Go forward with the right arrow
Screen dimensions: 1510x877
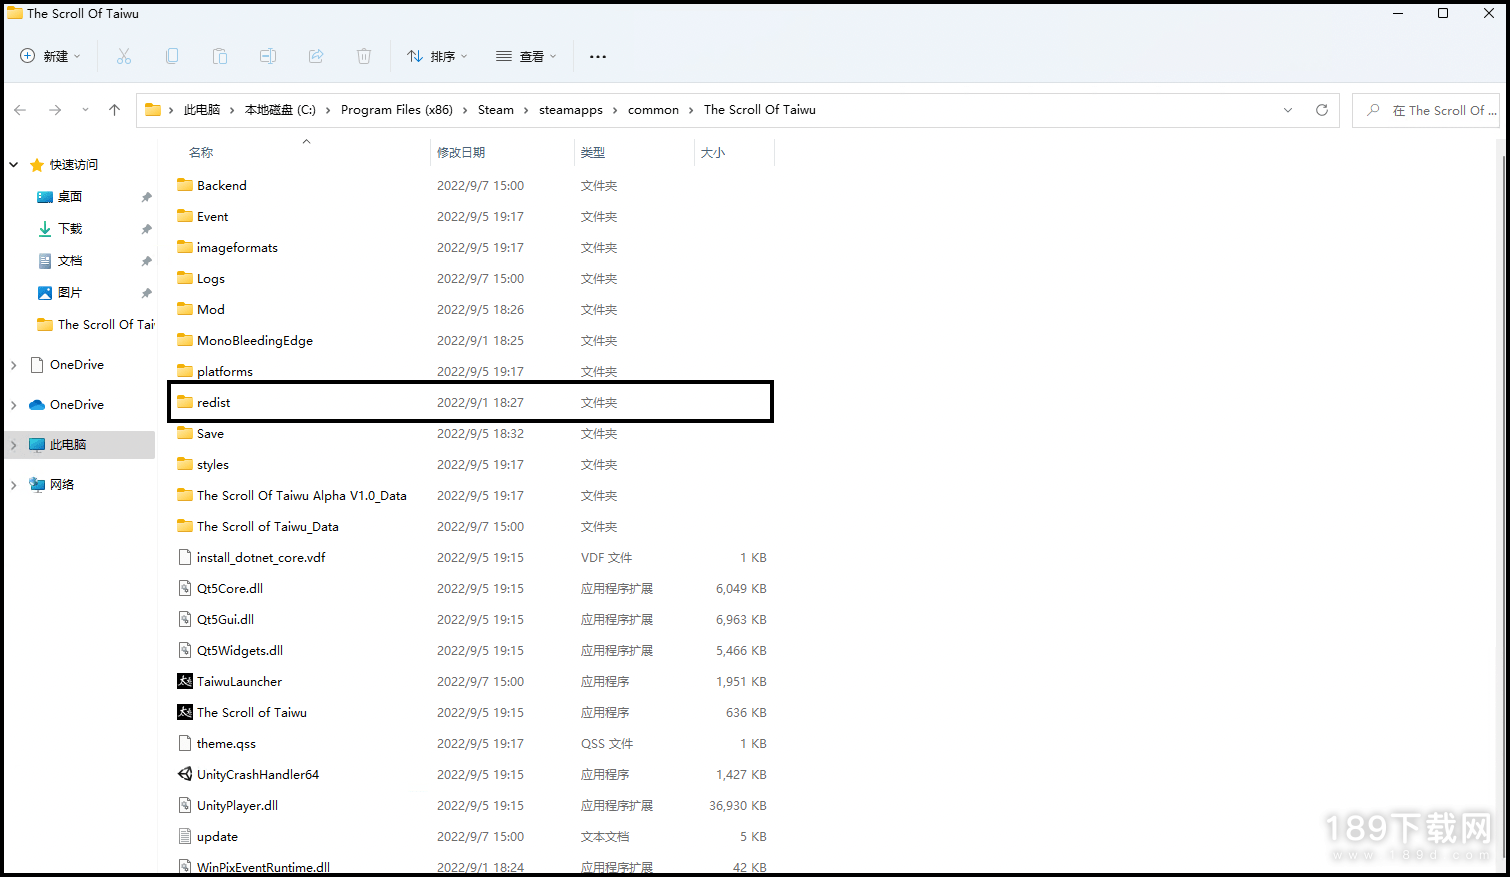[x=55, y=110]
